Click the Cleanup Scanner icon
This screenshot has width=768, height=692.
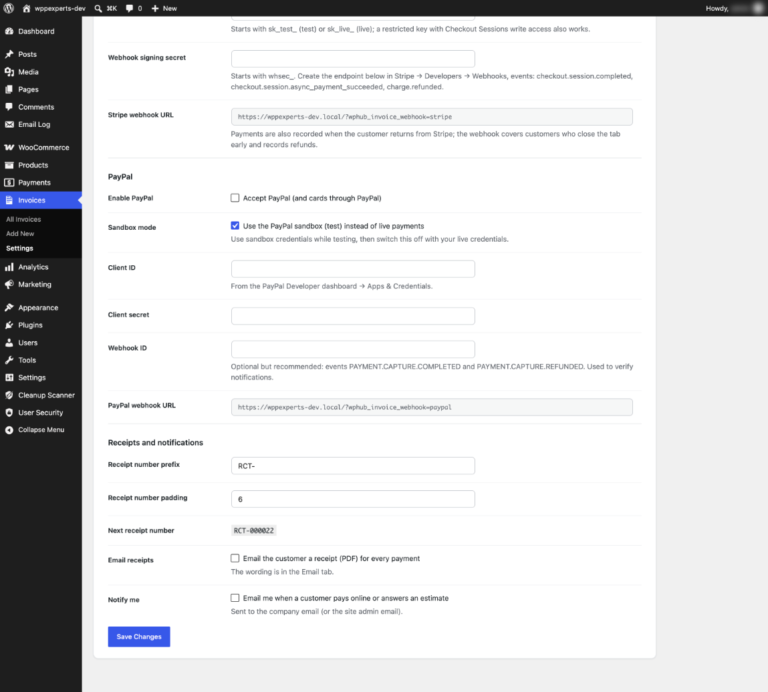pyautogui.click(x=9, y=395)
